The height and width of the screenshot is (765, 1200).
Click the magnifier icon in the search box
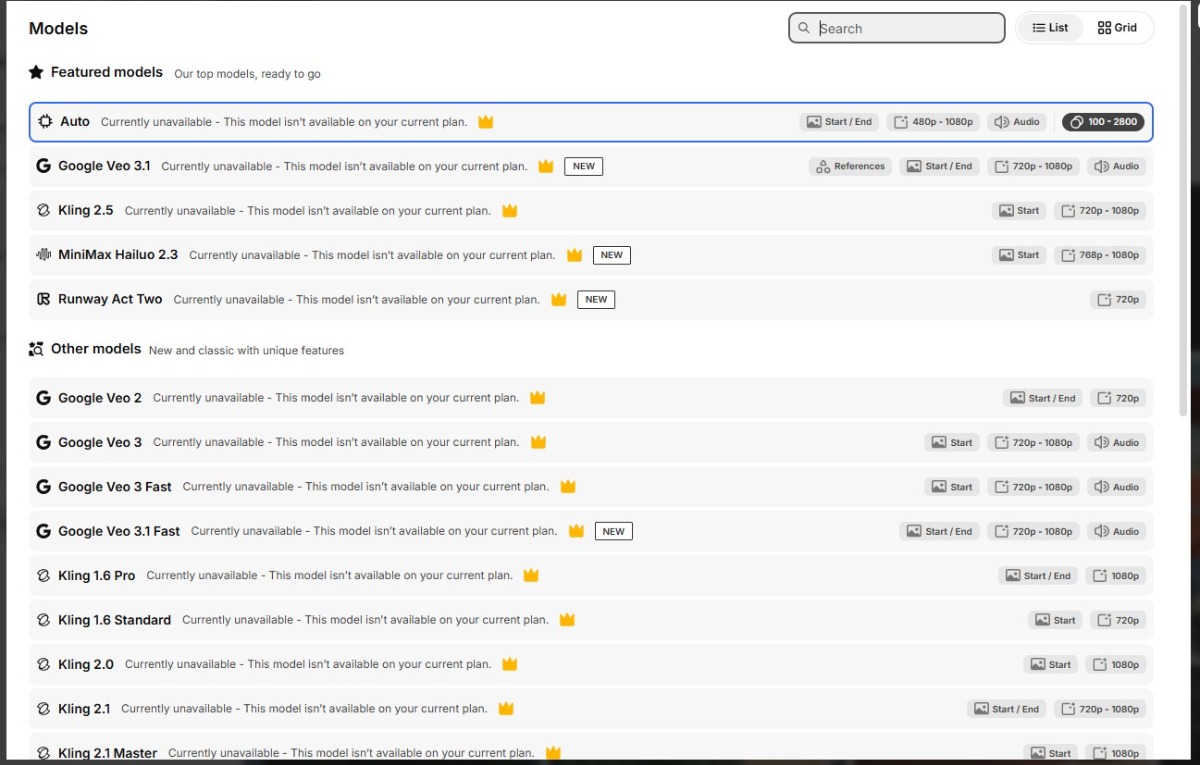pos(804,28)
